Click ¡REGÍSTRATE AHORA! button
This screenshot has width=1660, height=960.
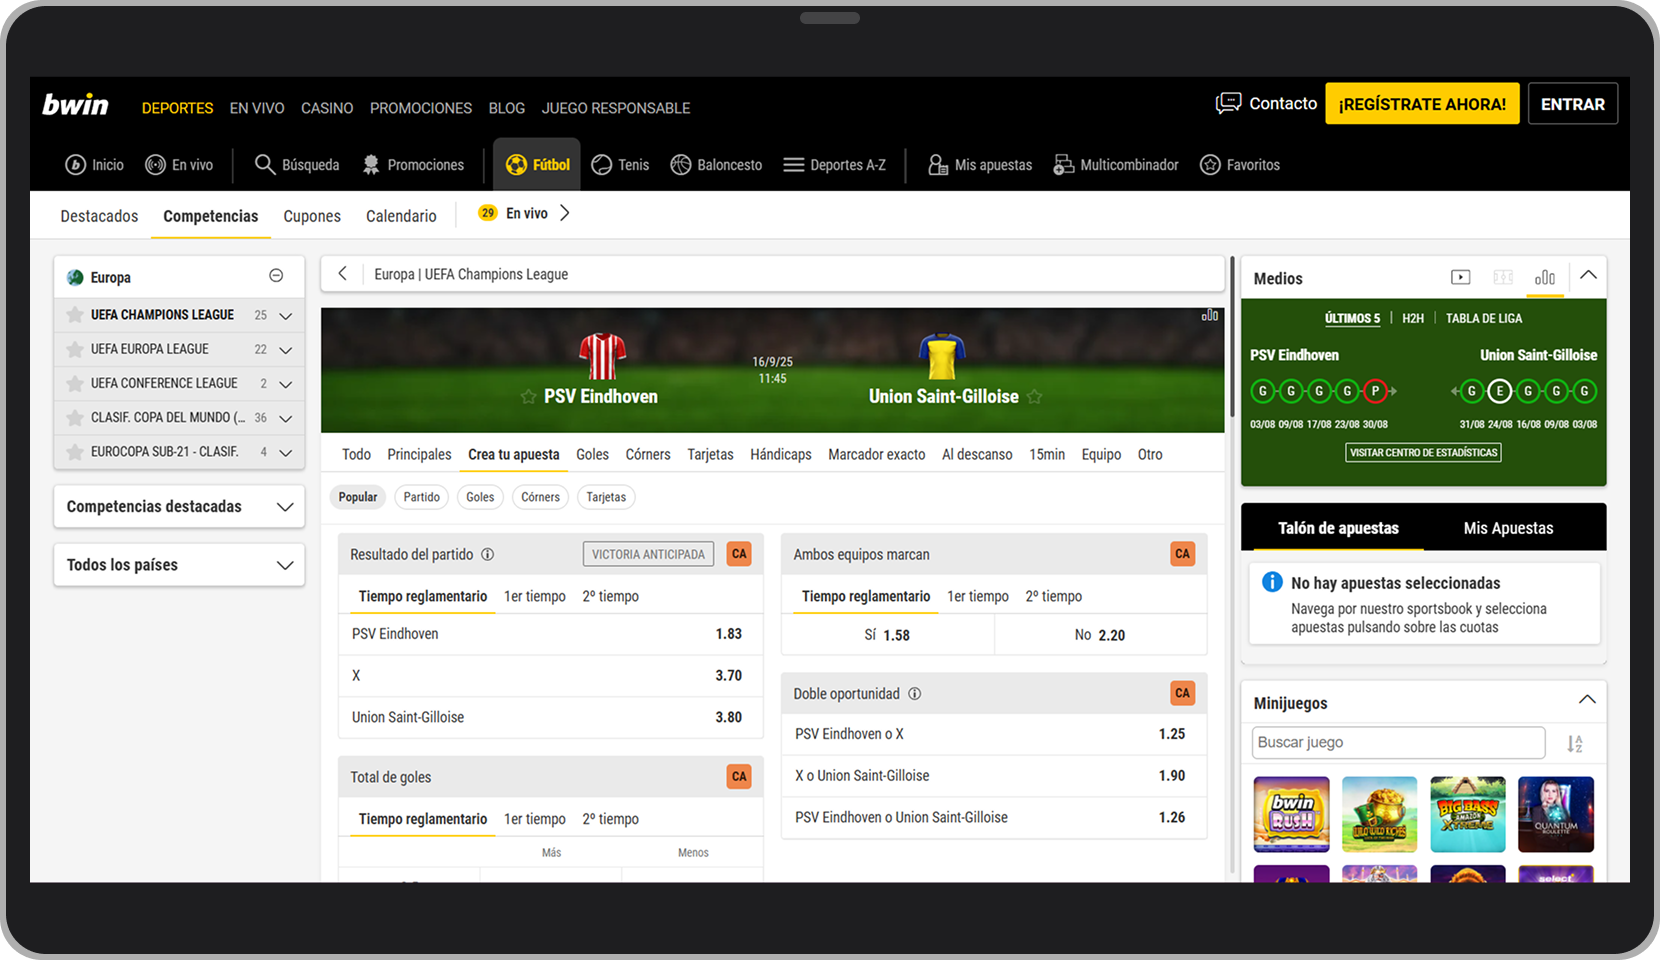tap(1422, 104)
